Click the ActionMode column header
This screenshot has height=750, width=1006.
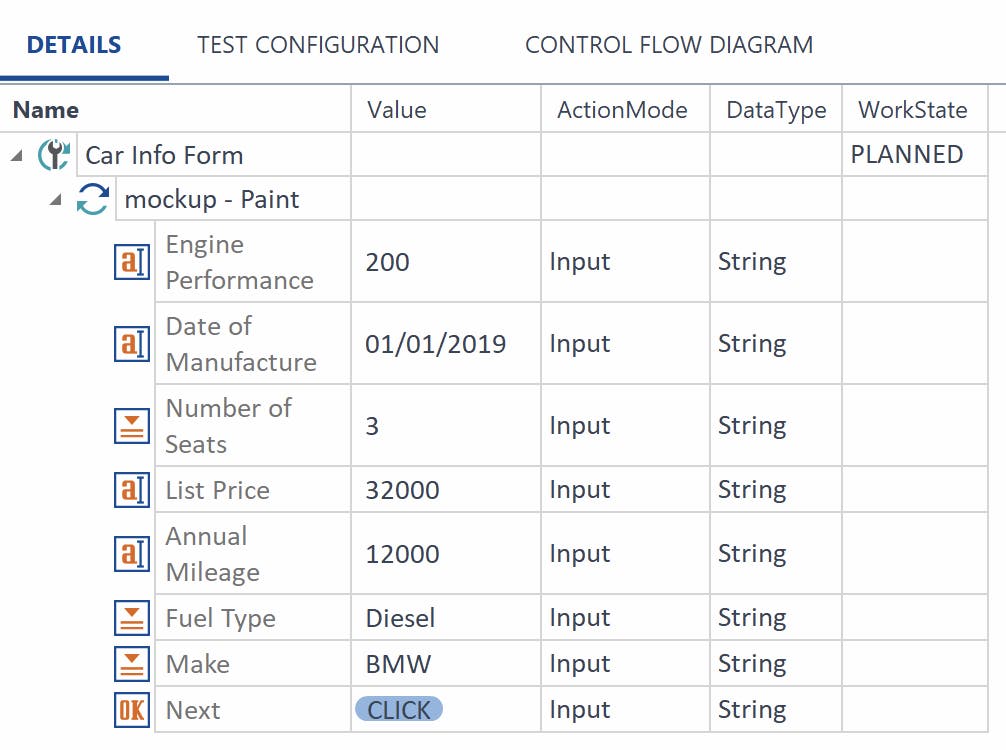622,110
